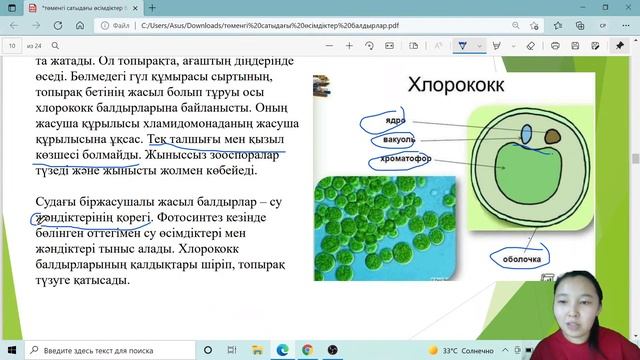Click the chlorococcum cell diagram

pyautogui.click(x=531, y=168)
